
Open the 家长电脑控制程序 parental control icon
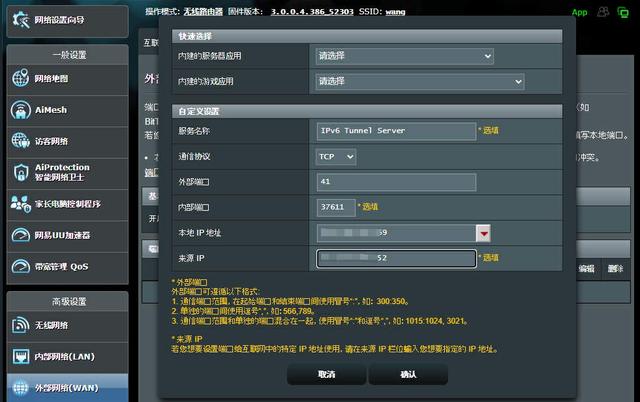coord(20,204)
